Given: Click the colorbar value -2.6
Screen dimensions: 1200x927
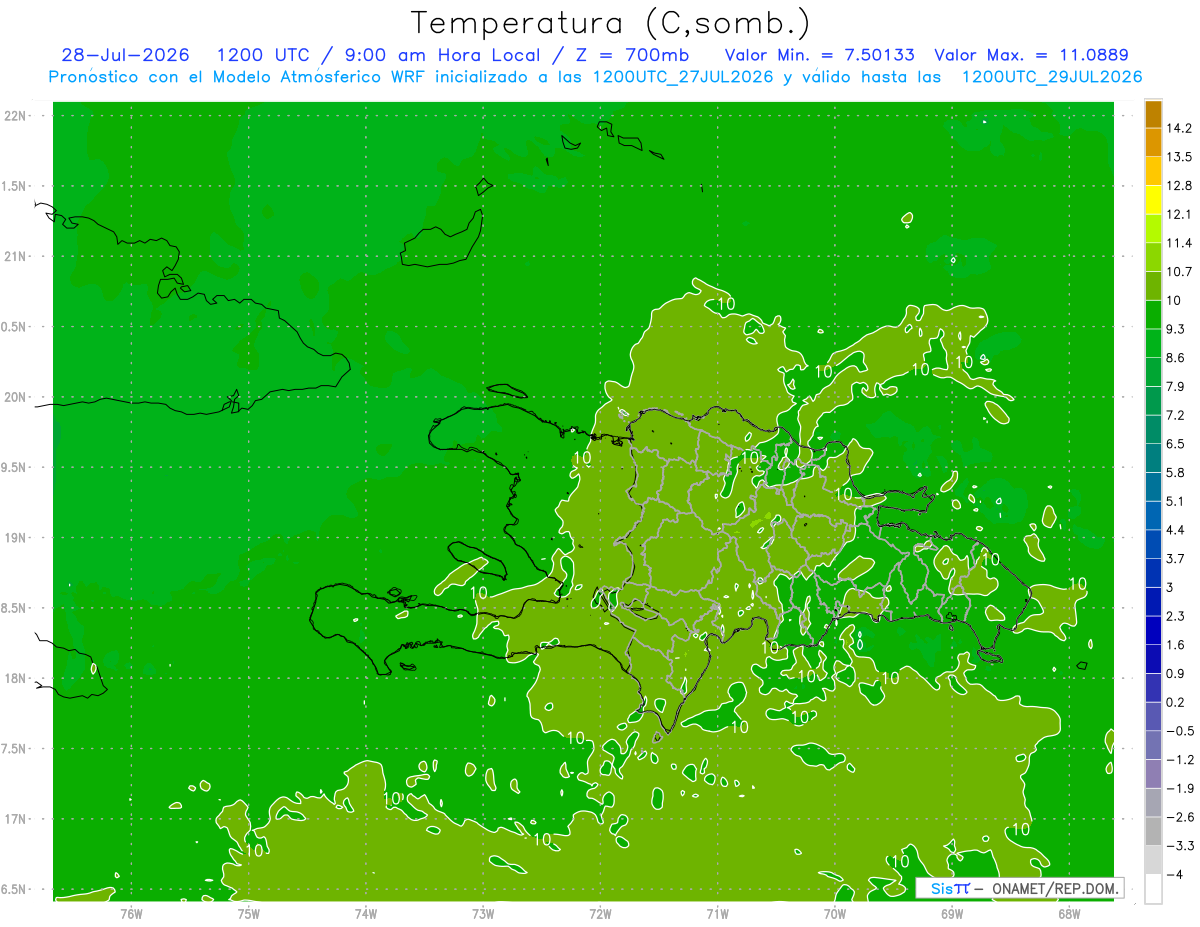Looking at the screenshot, I should 1180,816.
